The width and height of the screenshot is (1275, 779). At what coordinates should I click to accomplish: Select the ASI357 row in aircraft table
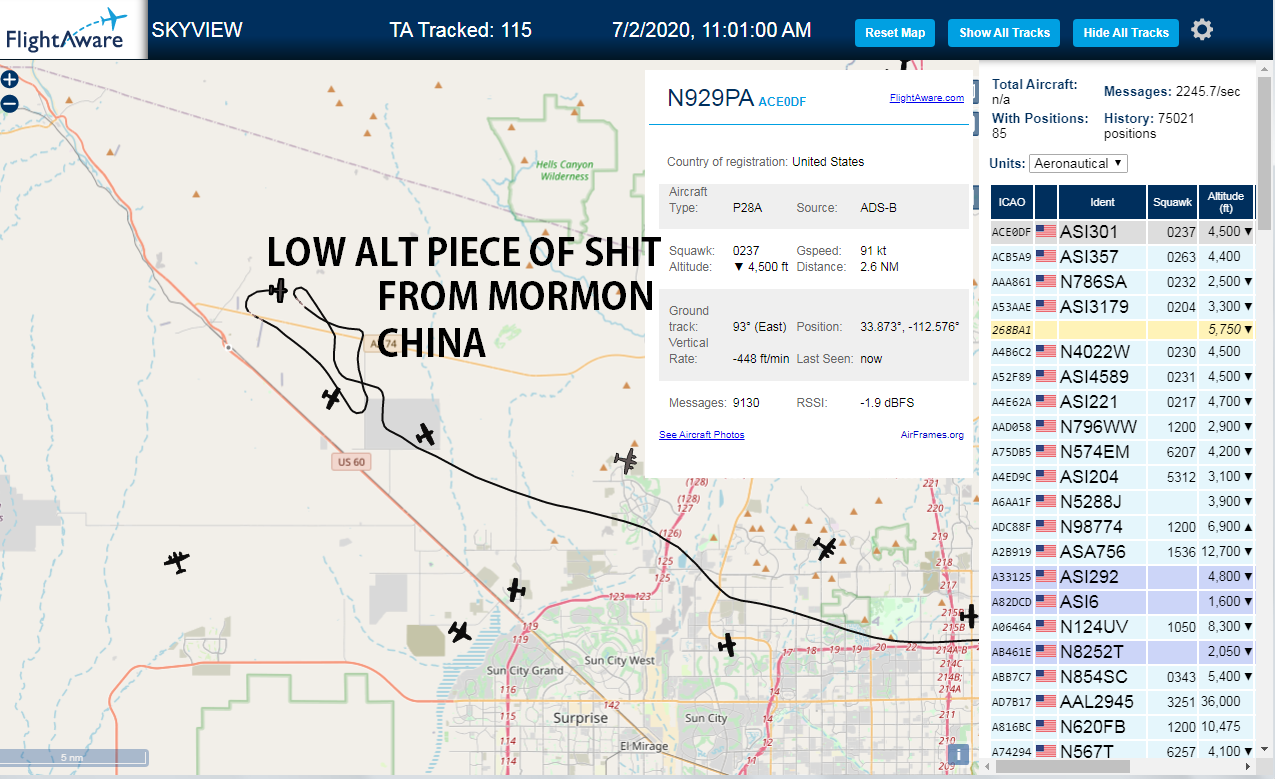tap(1122, 257)
